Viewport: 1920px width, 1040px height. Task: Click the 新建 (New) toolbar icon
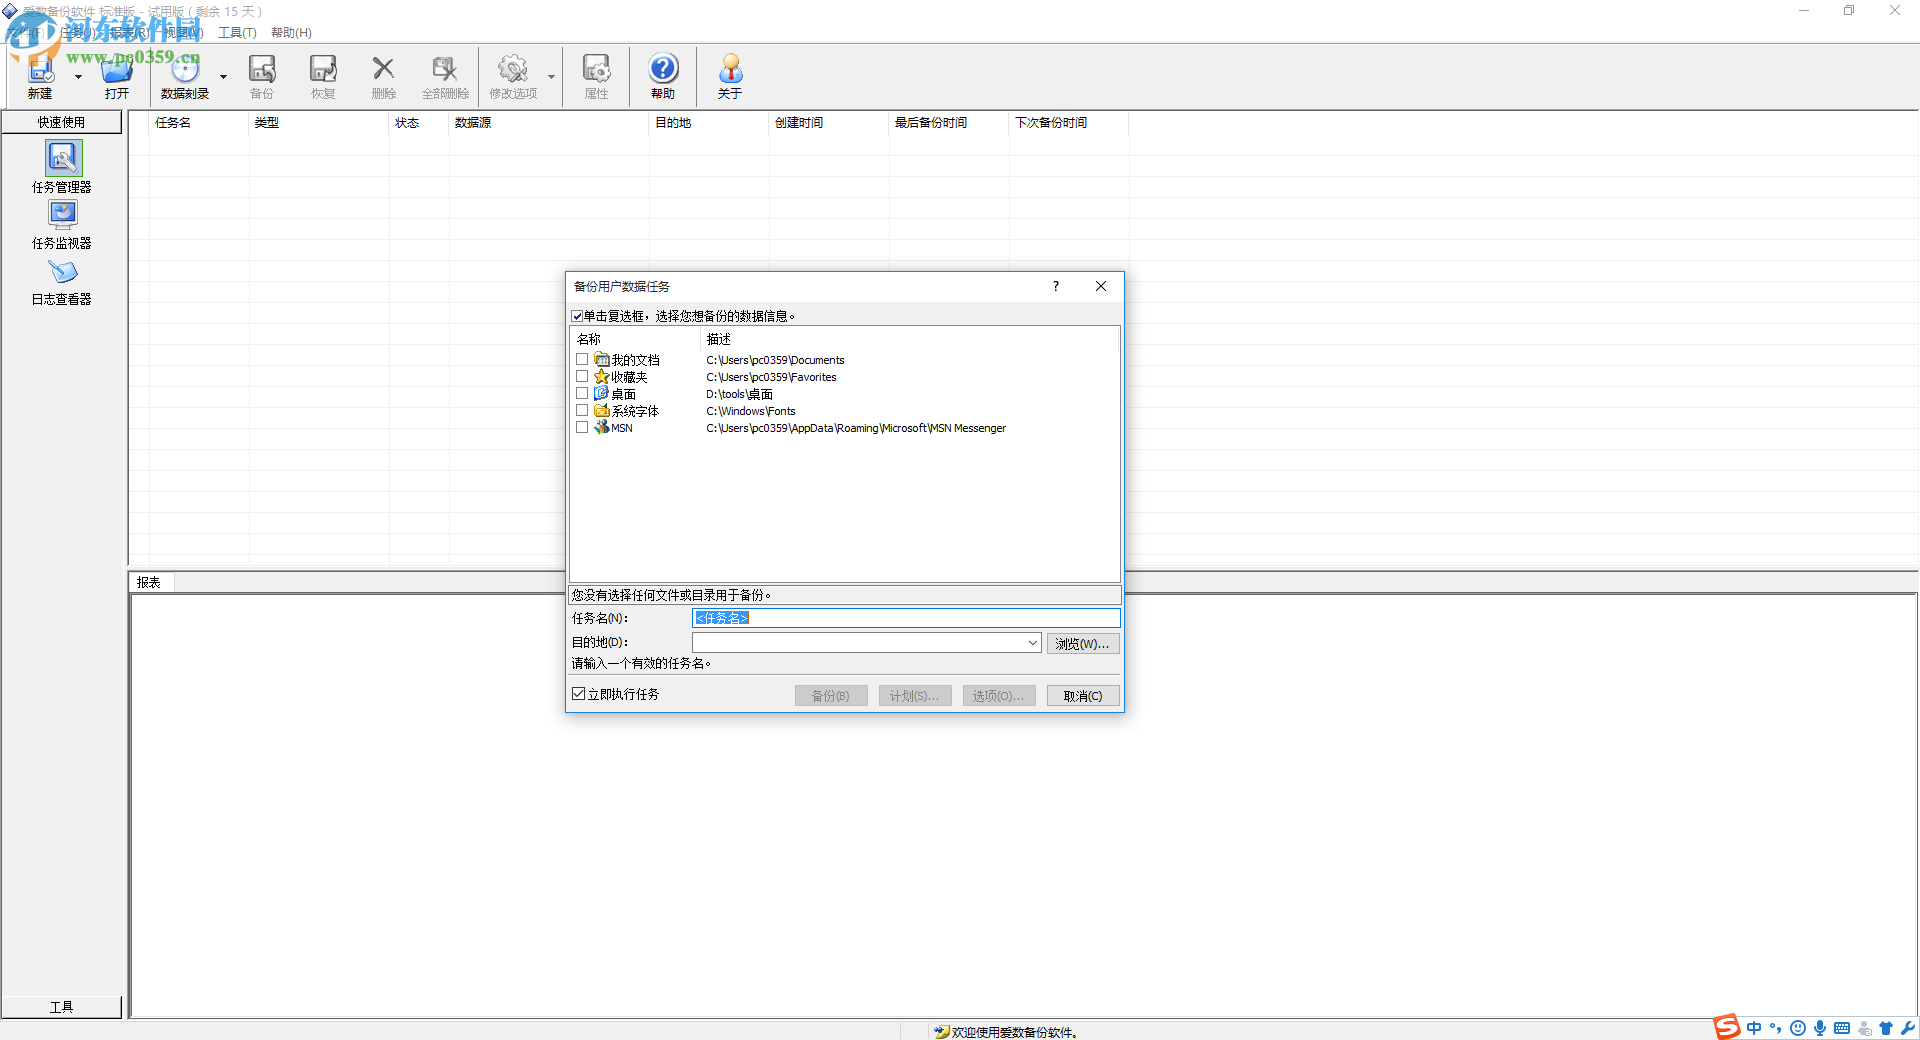click(x=40, y=69)
